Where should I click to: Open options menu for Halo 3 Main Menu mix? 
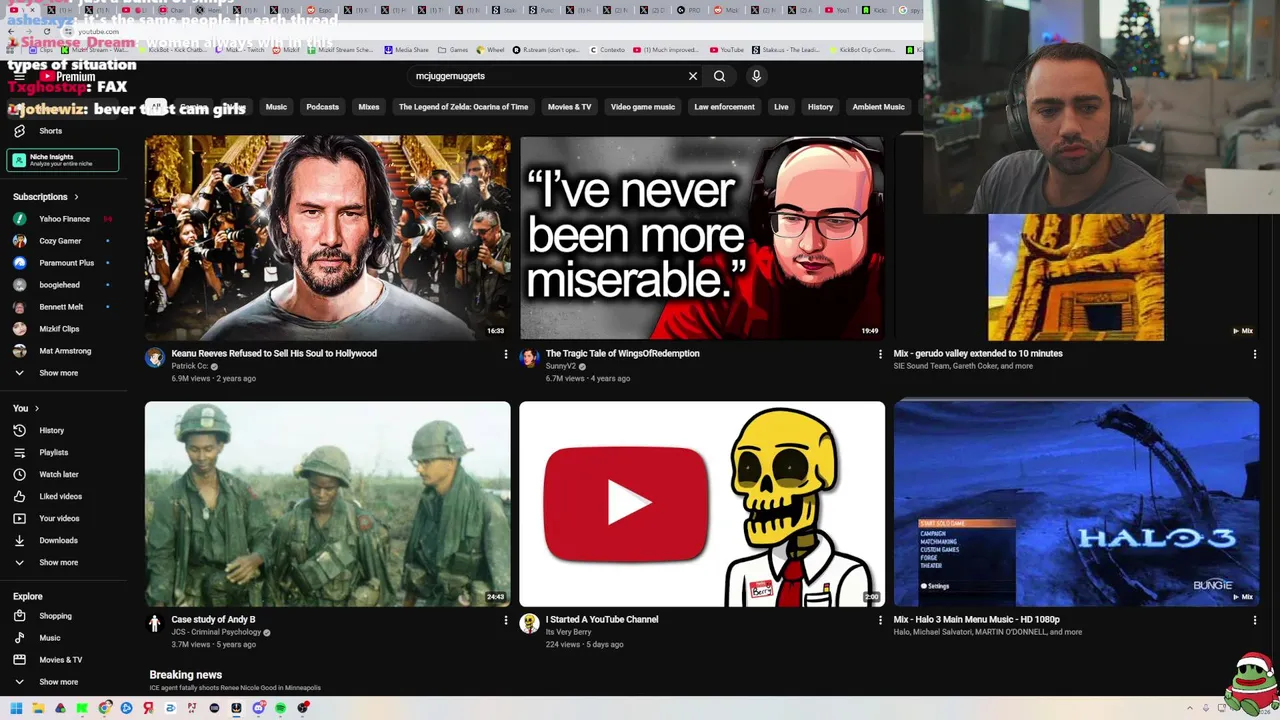pos(1254,620)
